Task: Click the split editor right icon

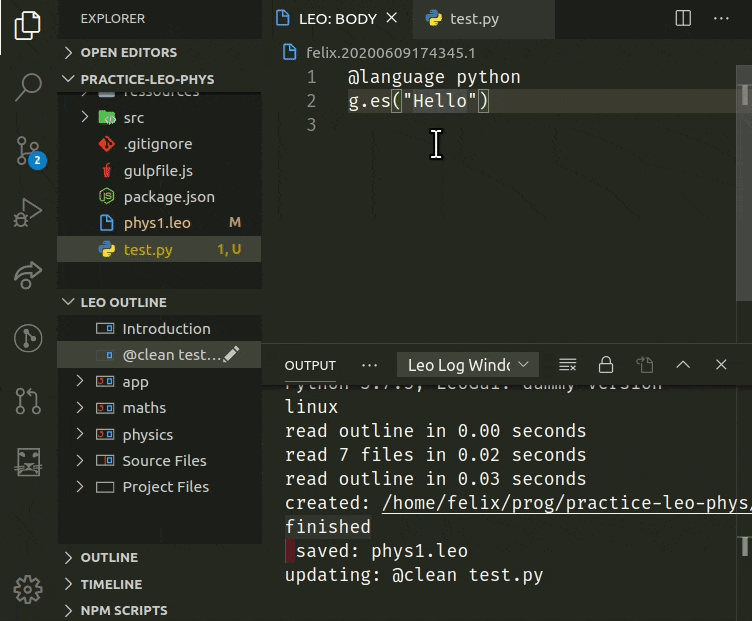Action: click(683, 19)
